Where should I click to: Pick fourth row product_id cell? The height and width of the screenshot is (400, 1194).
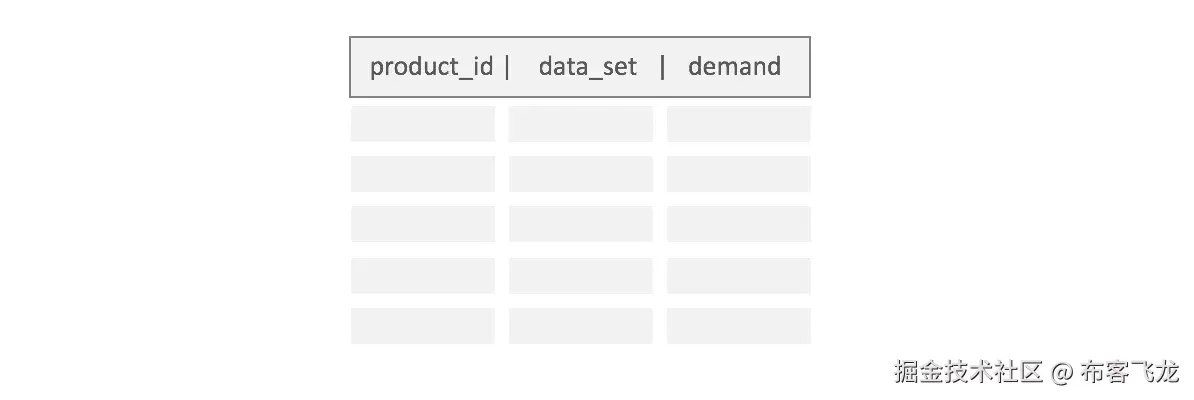[422, 275]
